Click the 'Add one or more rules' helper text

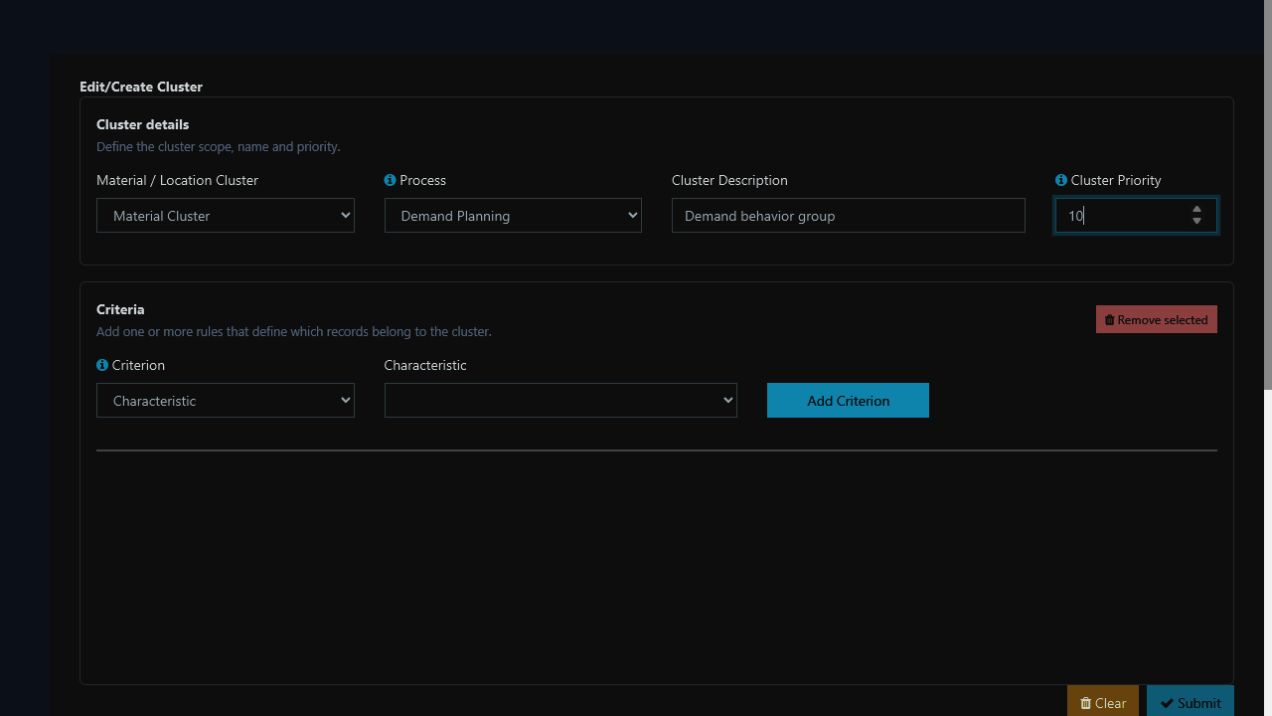coord(294,332)
